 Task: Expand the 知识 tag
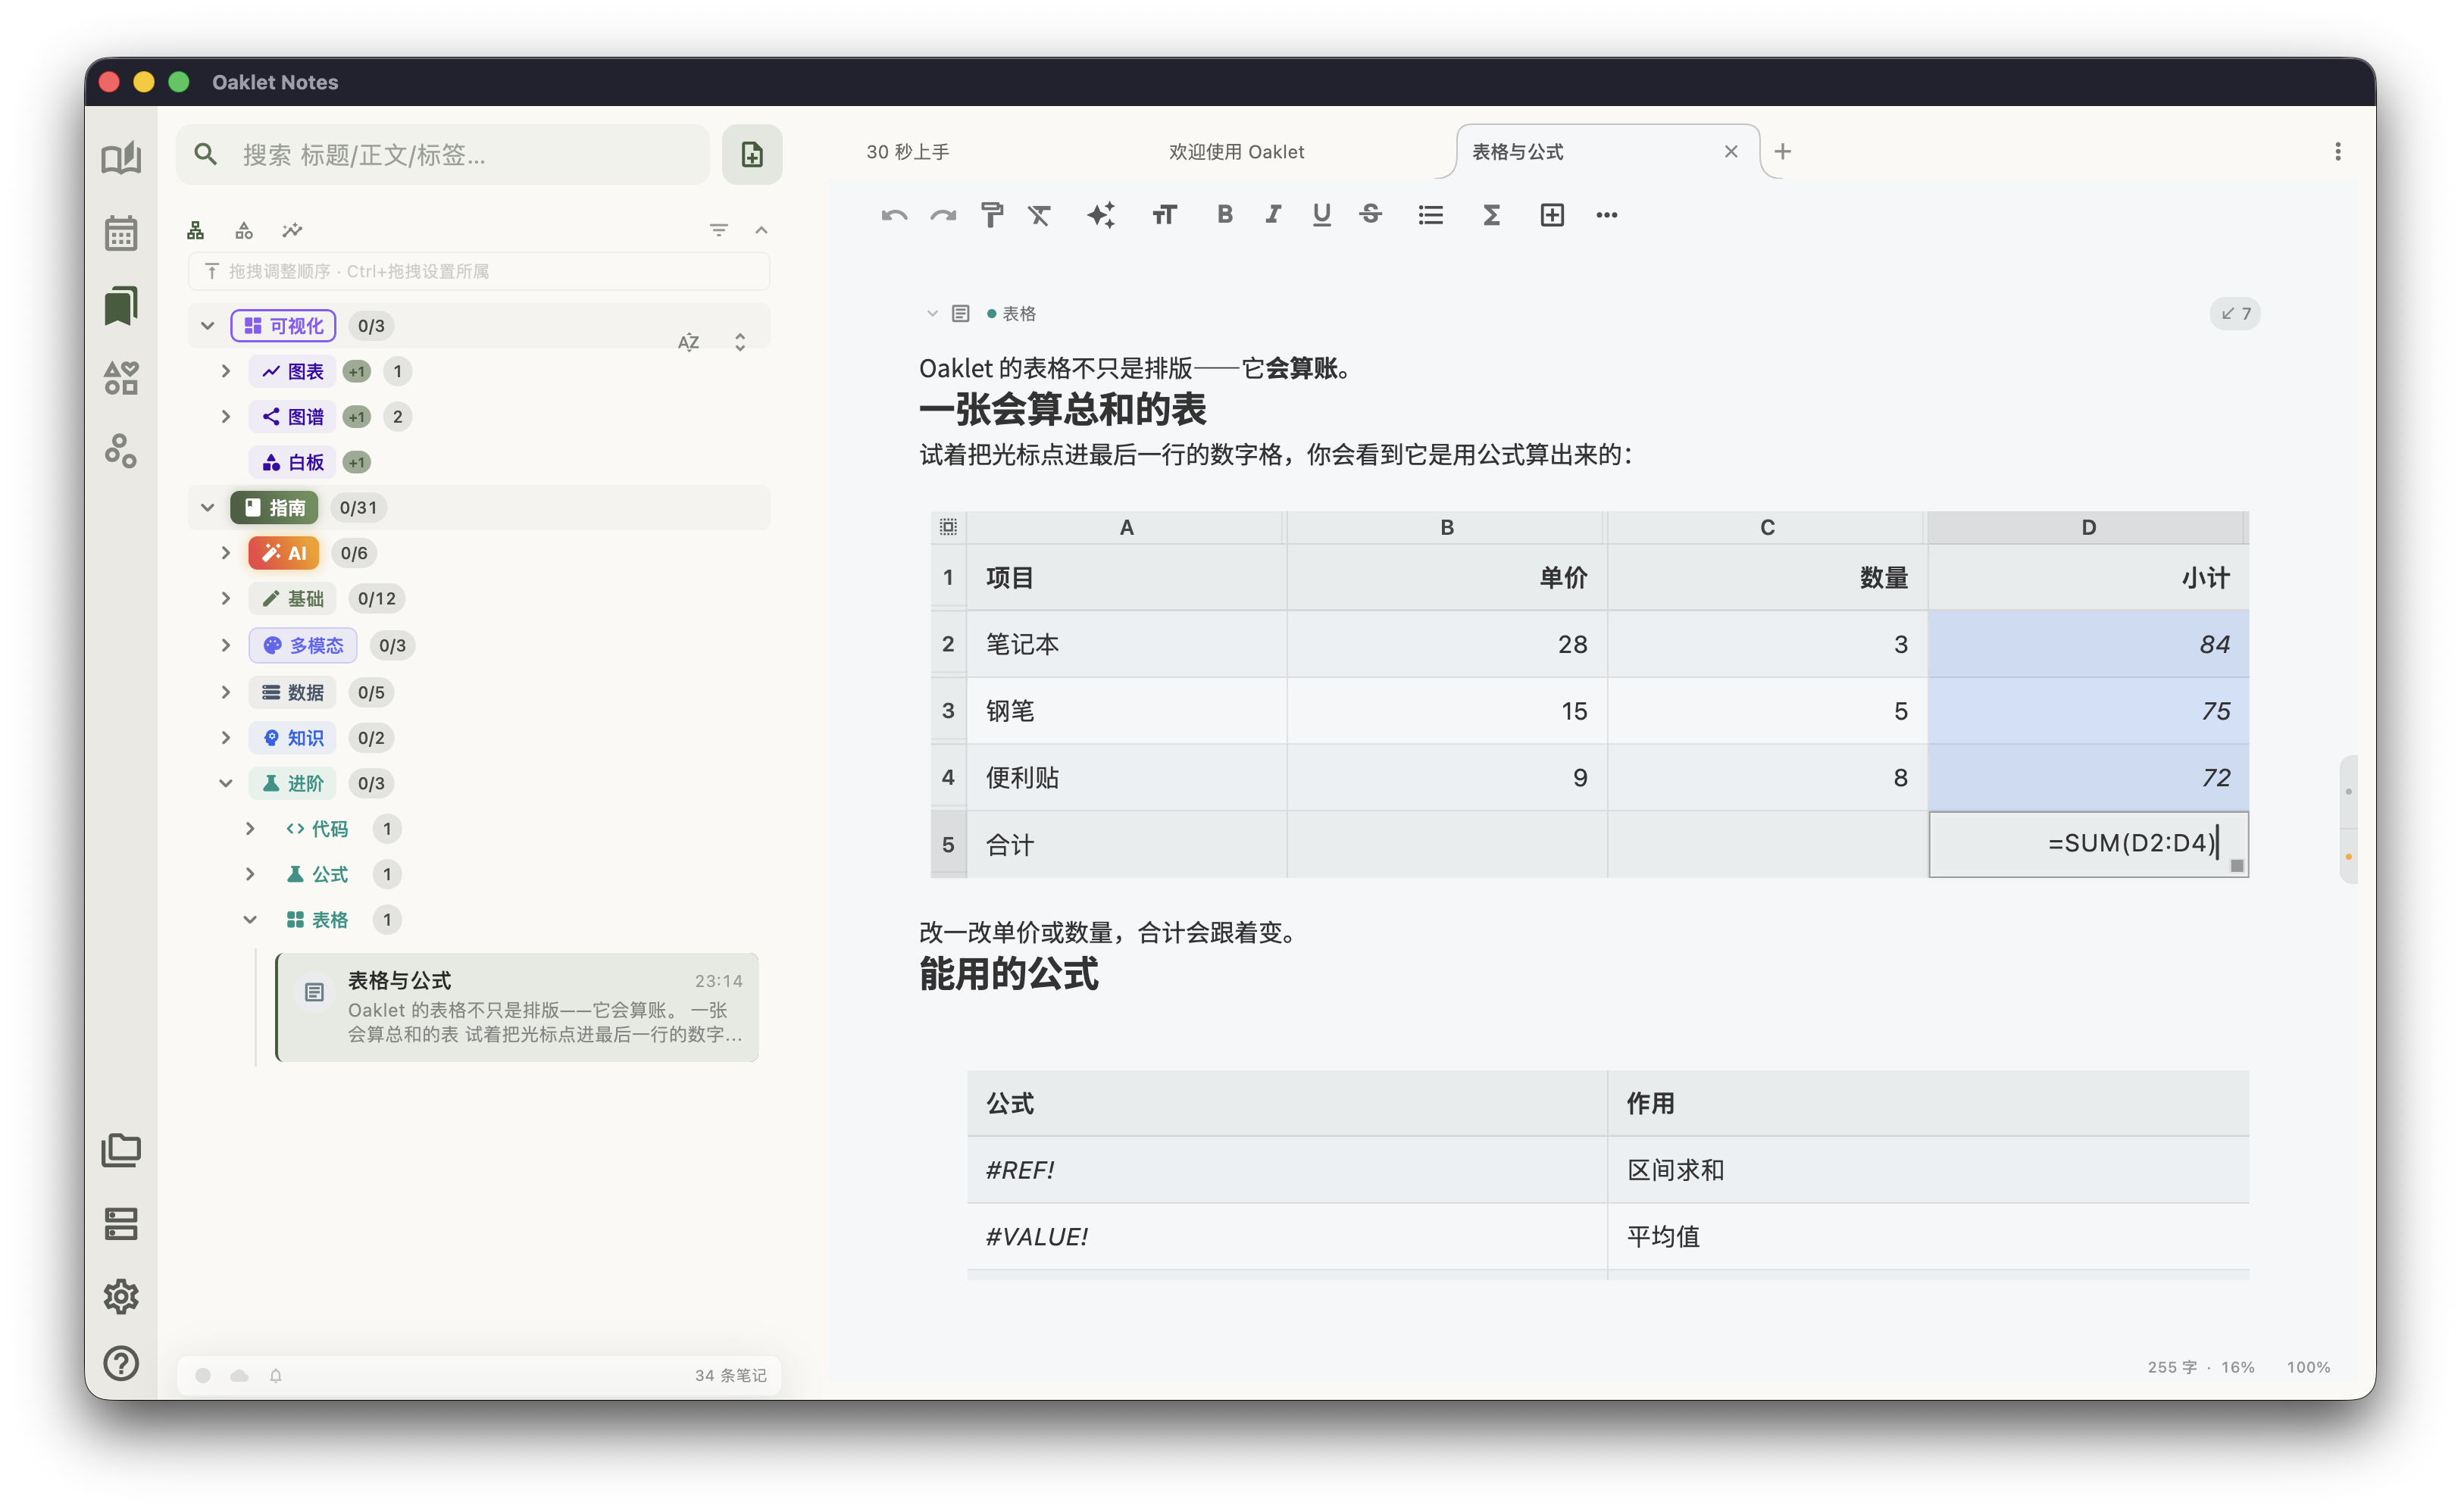coord(226,737)
